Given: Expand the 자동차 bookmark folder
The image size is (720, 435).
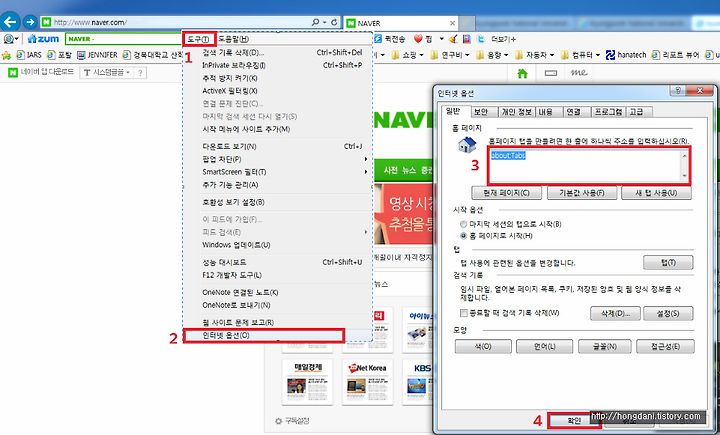Looking at the screenshot, I should (x=534, y=55).
